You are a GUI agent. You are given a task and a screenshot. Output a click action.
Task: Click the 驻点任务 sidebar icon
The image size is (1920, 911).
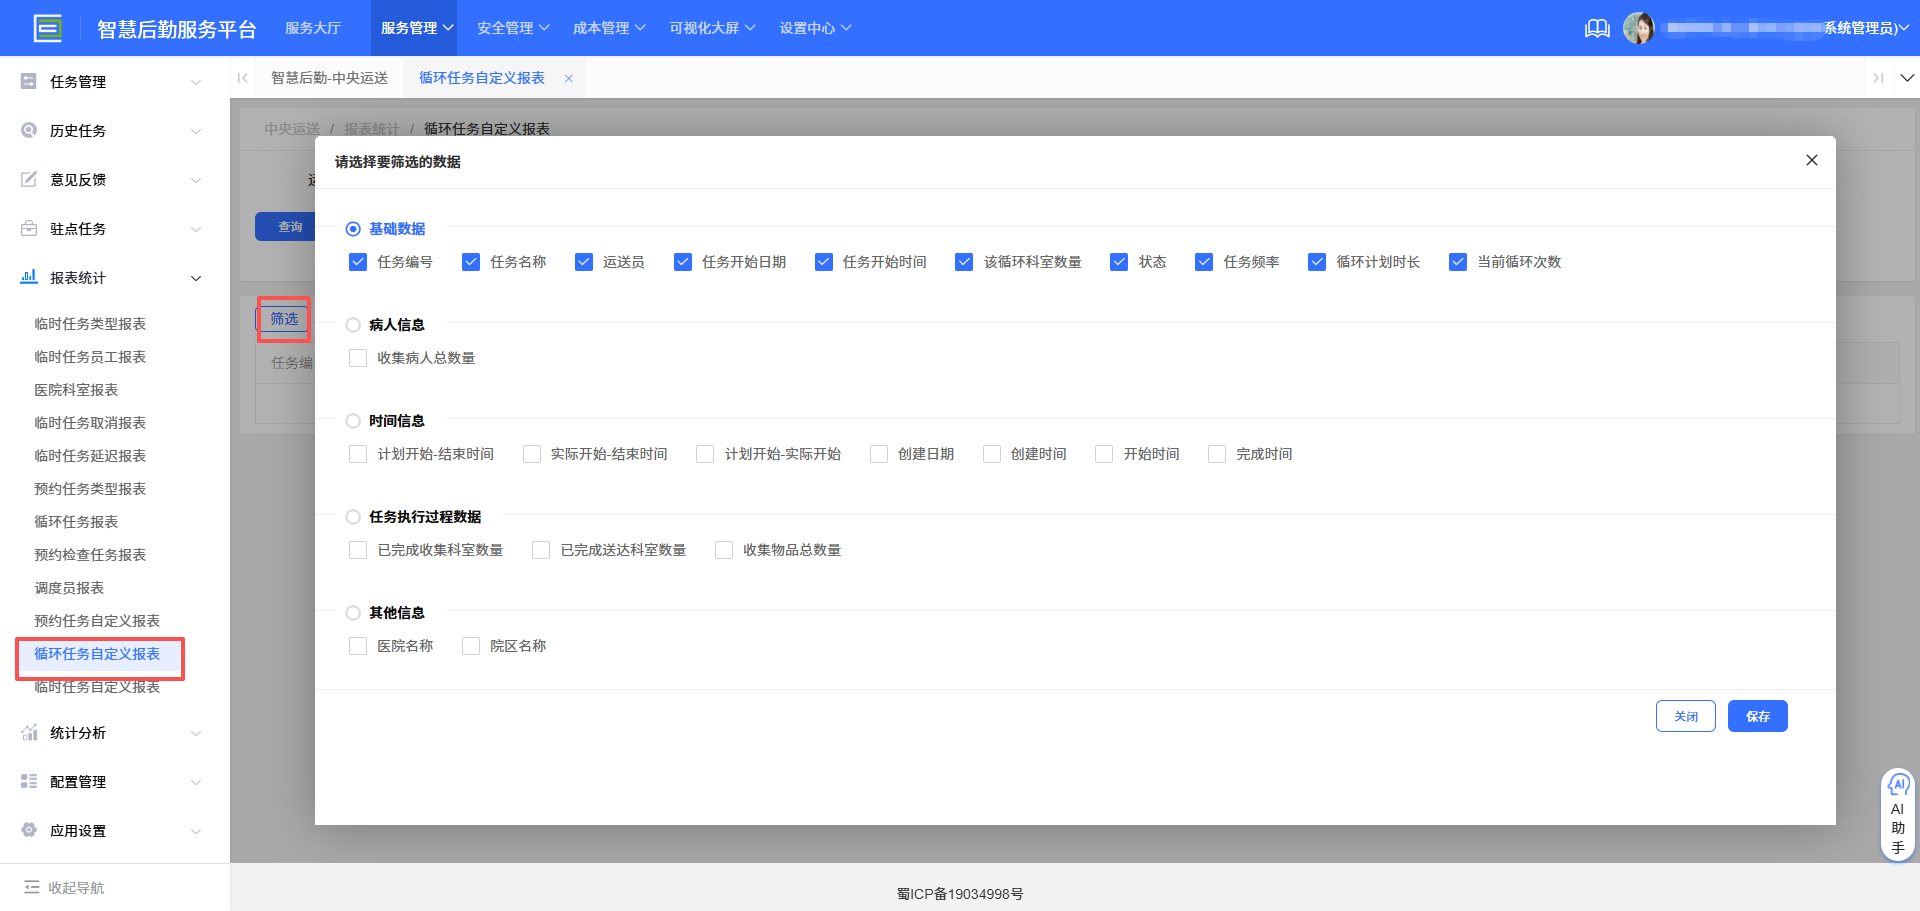28,228
